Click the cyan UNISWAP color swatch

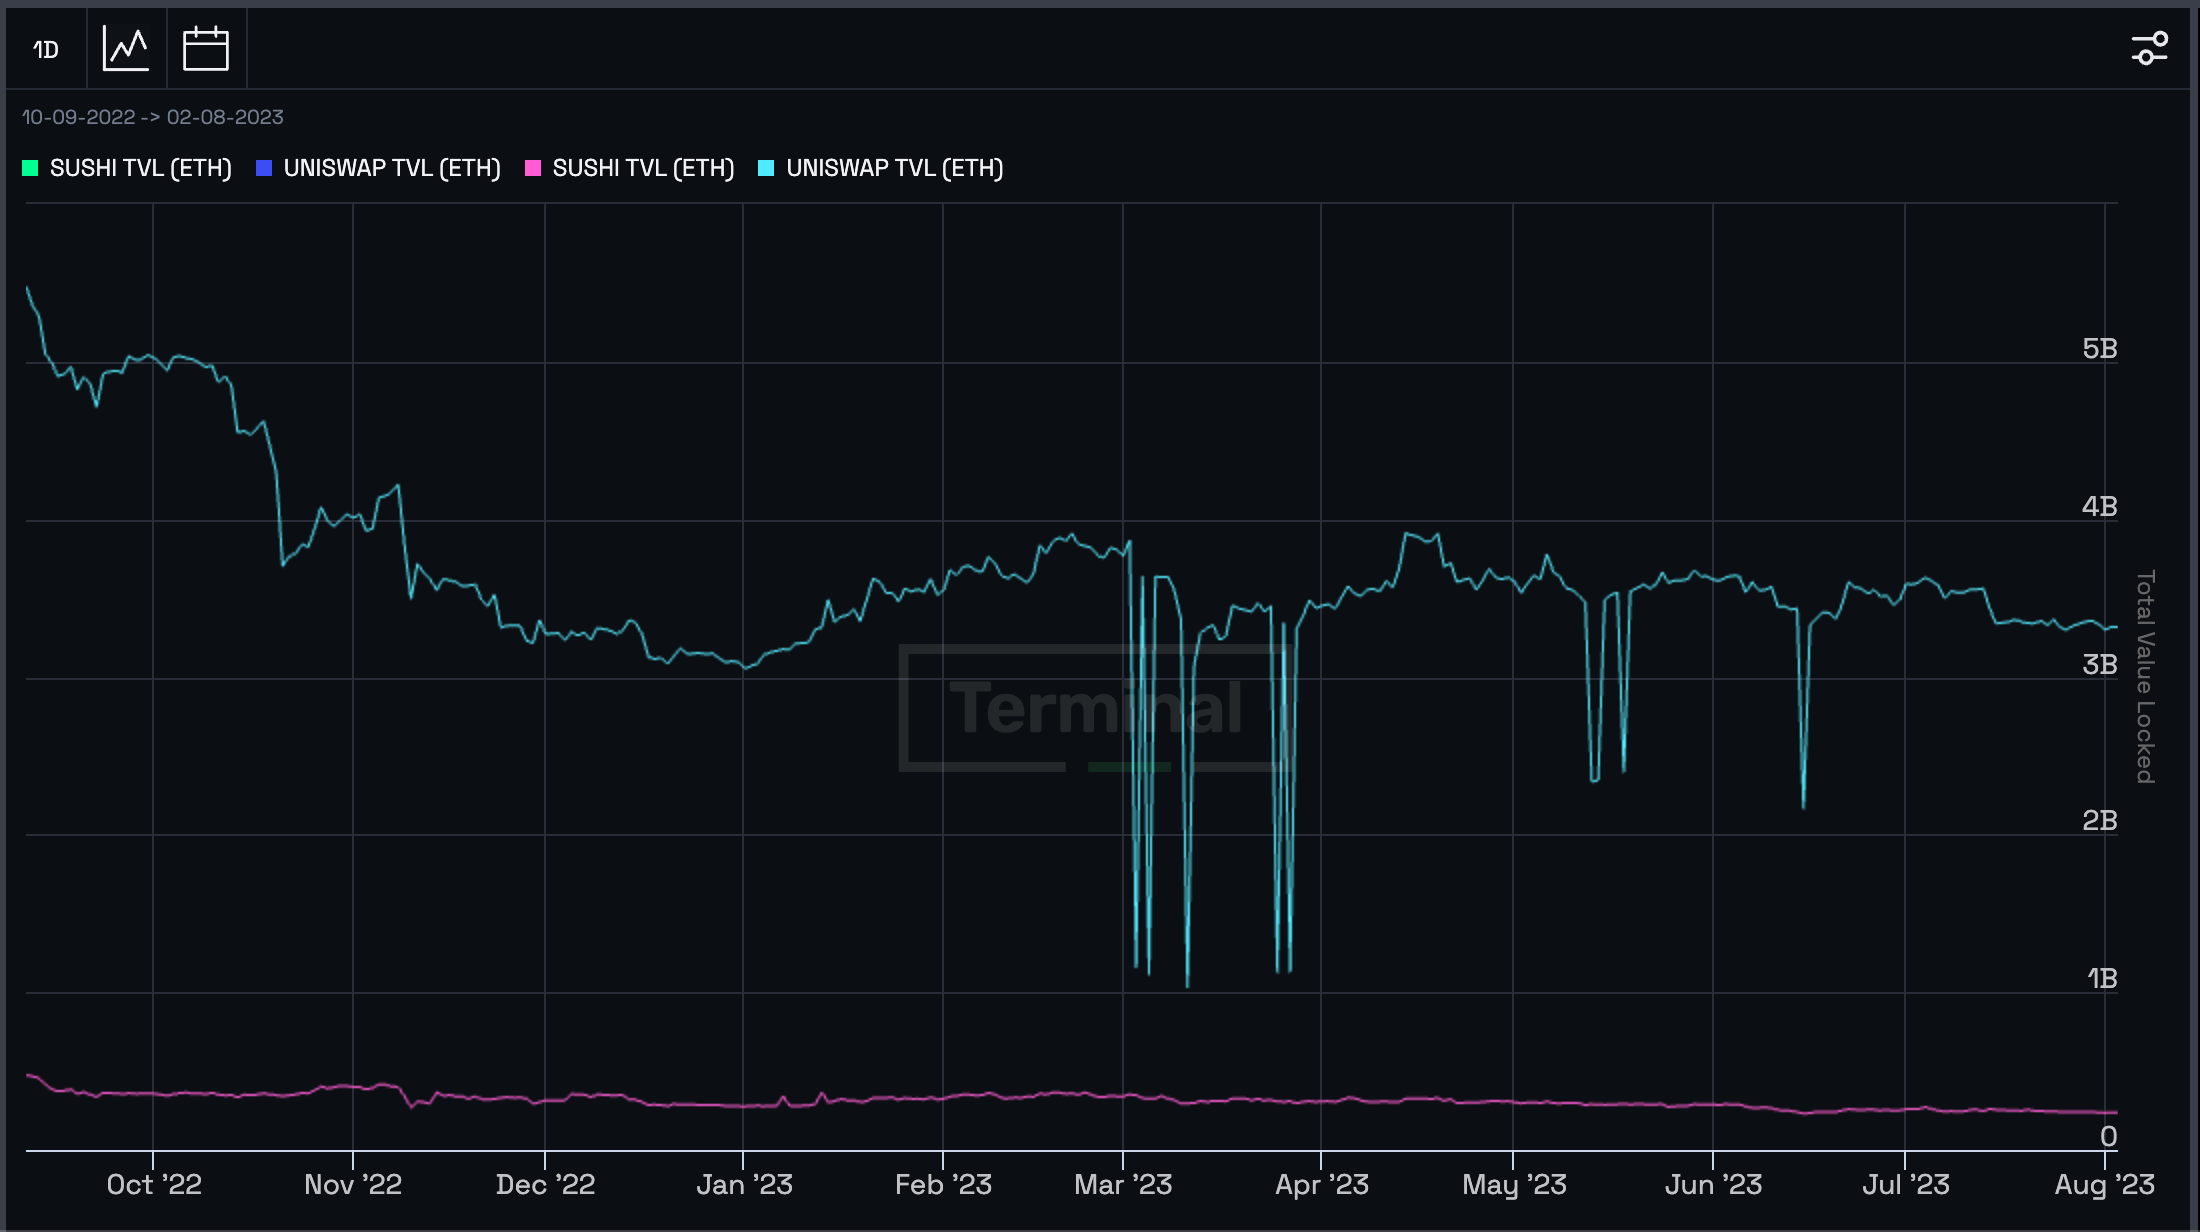point(766,168)
